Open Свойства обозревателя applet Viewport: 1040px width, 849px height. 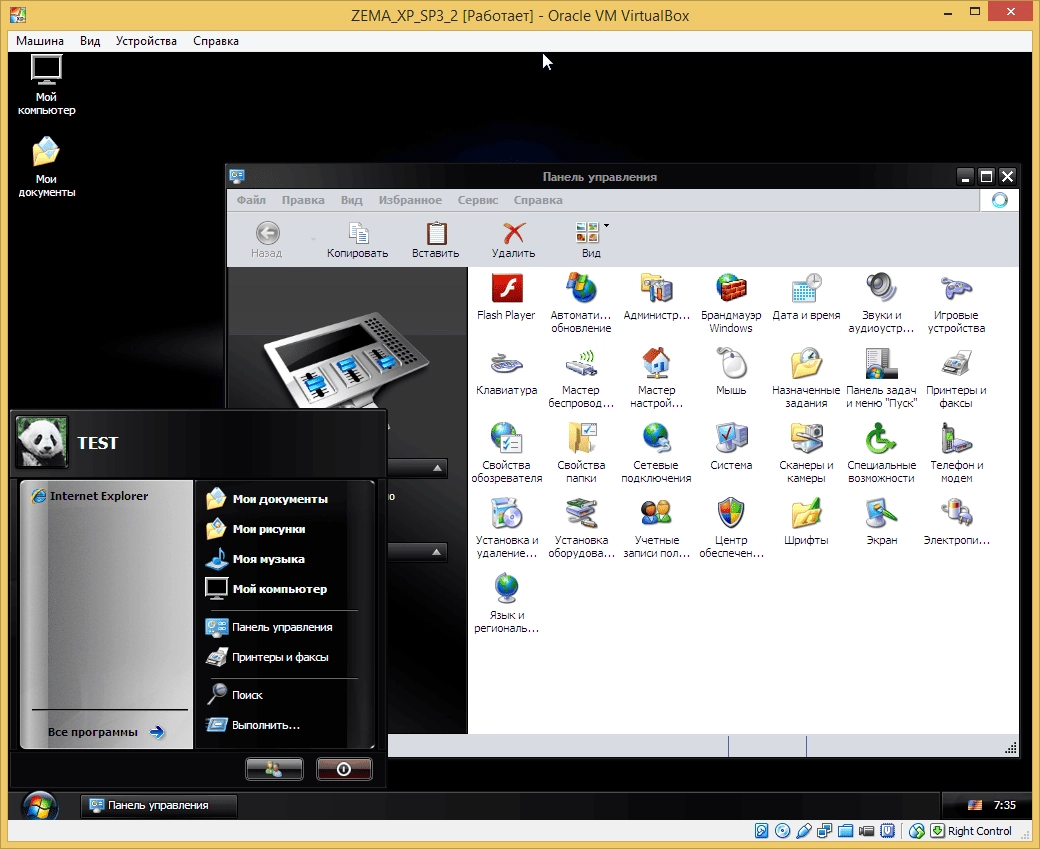[x=506, y=452]
